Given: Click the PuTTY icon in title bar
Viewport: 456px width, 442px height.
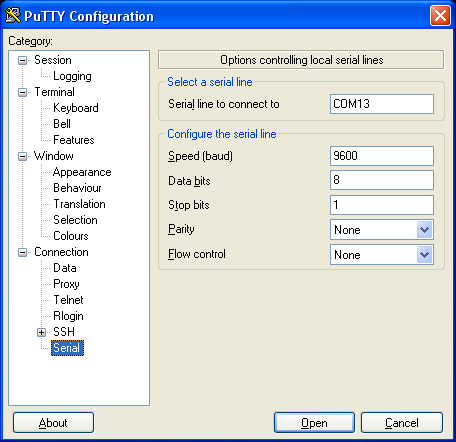Looking at the screenshot, I should (13, 16).
